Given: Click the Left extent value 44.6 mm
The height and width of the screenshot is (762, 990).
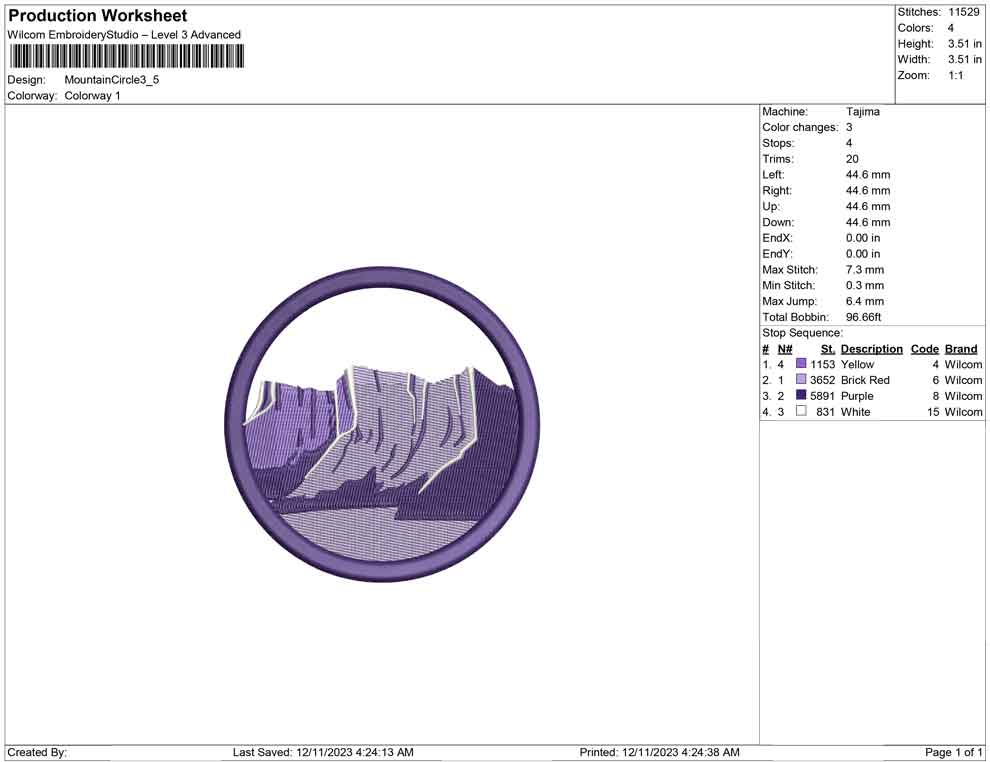Looking at the screenshot, I should [x=868, y=175].
